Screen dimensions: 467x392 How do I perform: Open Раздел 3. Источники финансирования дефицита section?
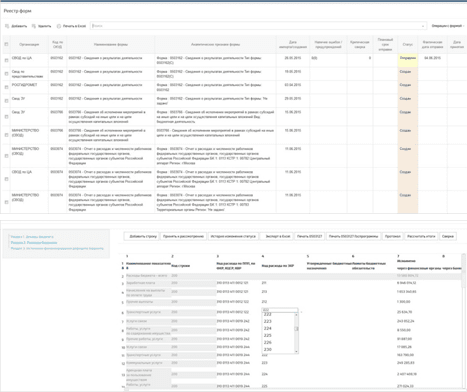57,248
